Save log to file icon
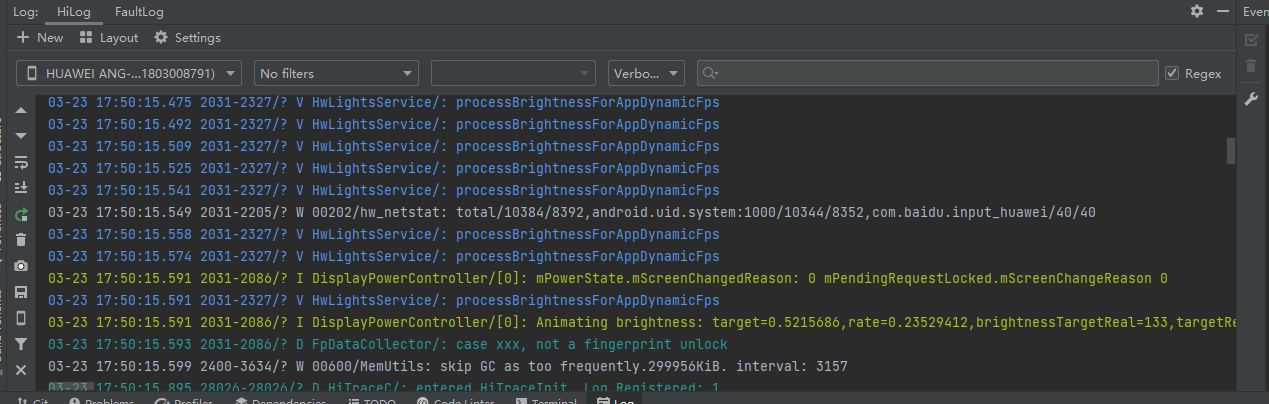 point(21,292)
